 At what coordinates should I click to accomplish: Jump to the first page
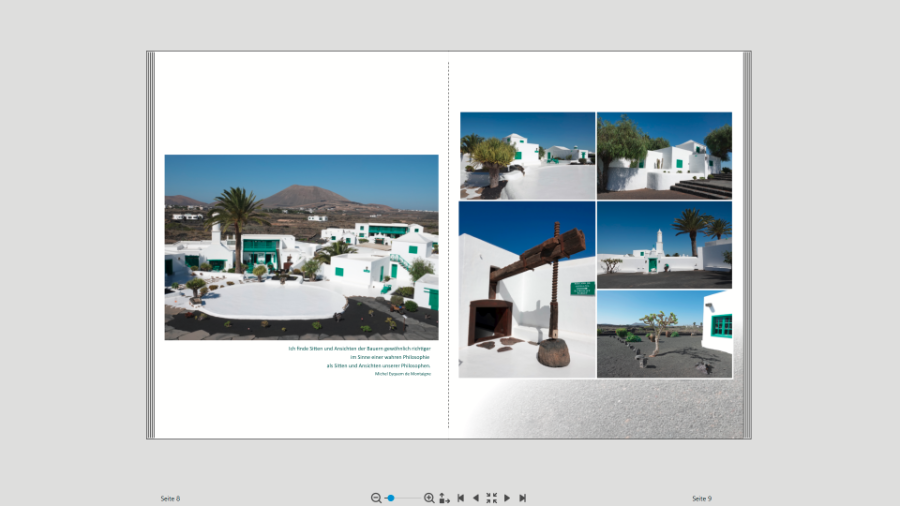tap(460, 498)
